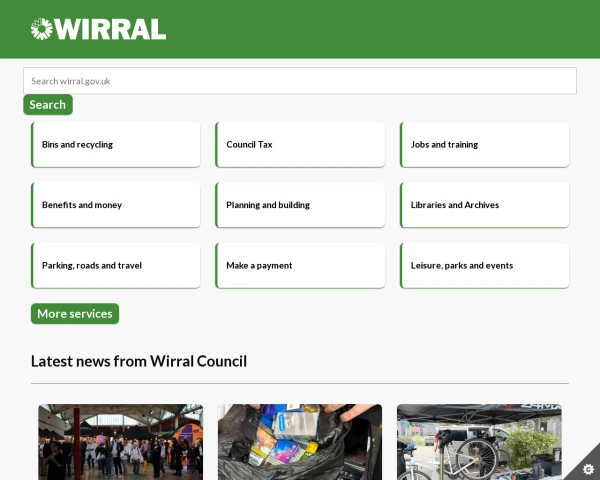The width and height of the screenshot is (600, 480).
Task: Focus the Search wirral.gov.uk field
Action: coord(300,81)
